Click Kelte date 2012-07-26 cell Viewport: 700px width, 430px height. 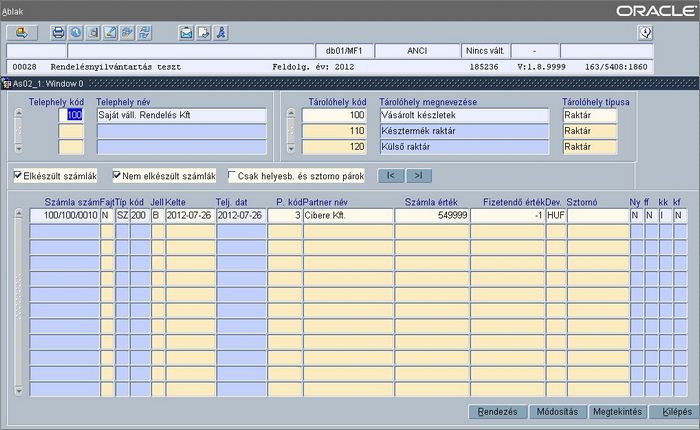(191, 215)
